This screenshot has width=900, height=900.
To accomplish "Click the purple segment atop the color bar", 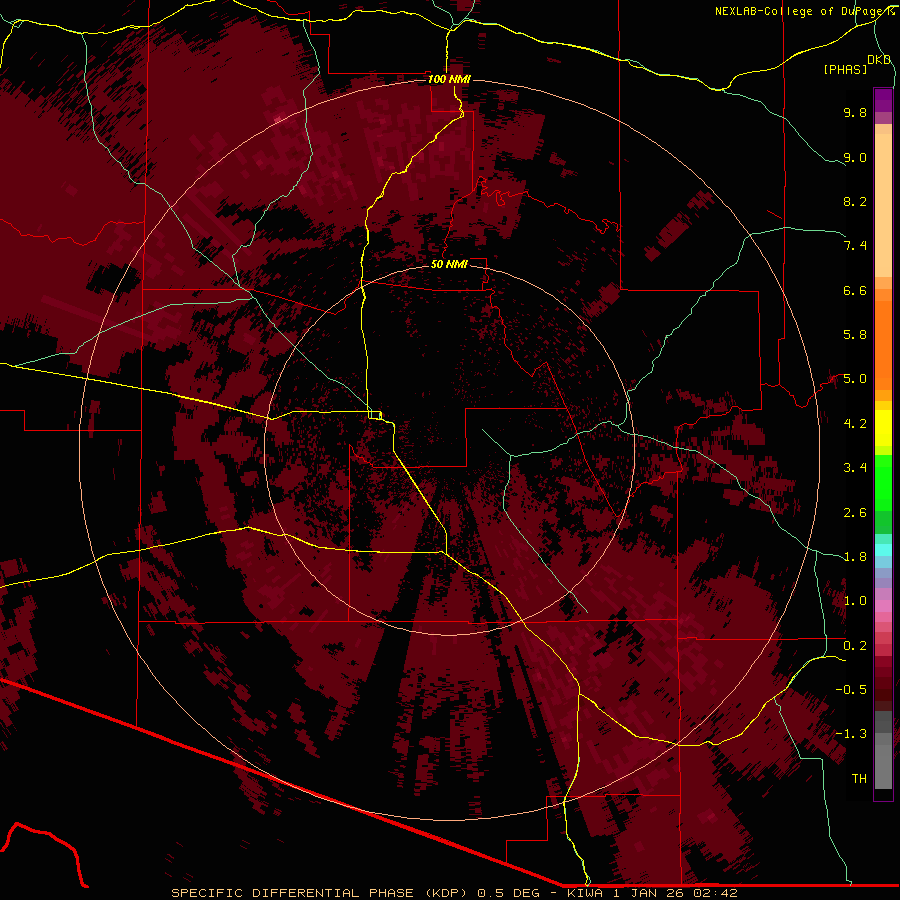I will coord(883,100).
